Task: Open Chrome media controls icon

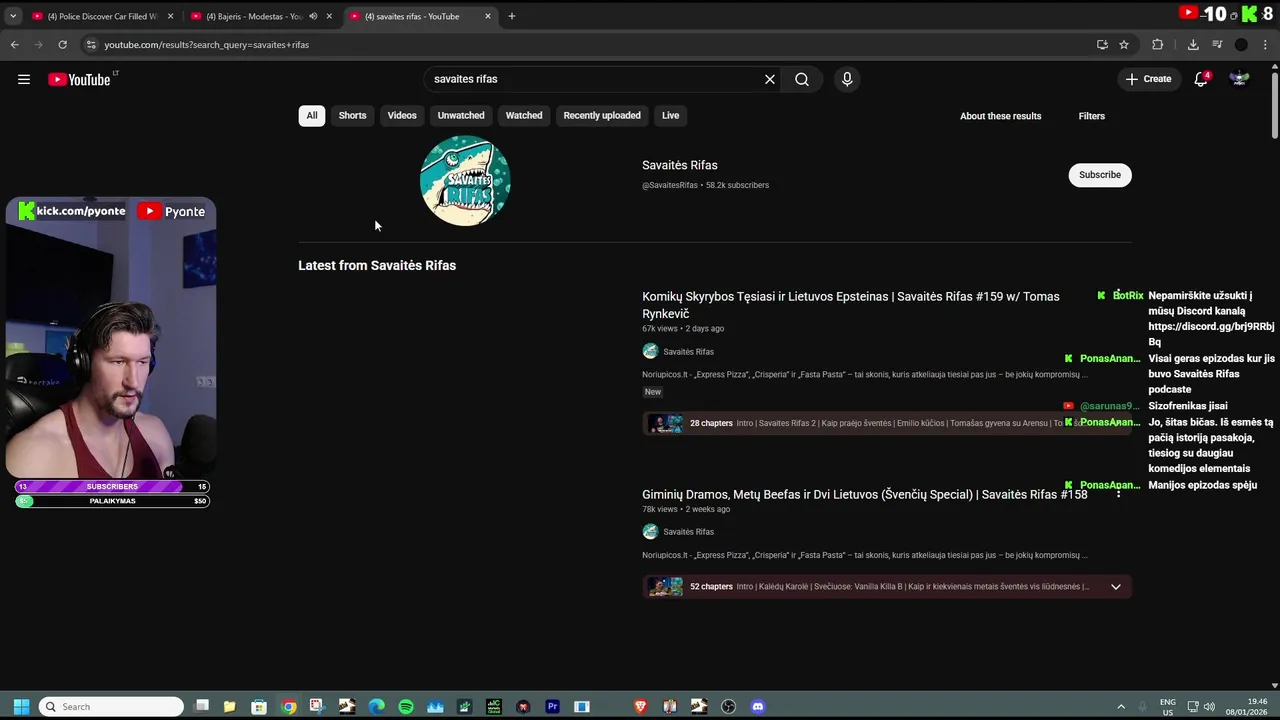Action: (1217, 44)
